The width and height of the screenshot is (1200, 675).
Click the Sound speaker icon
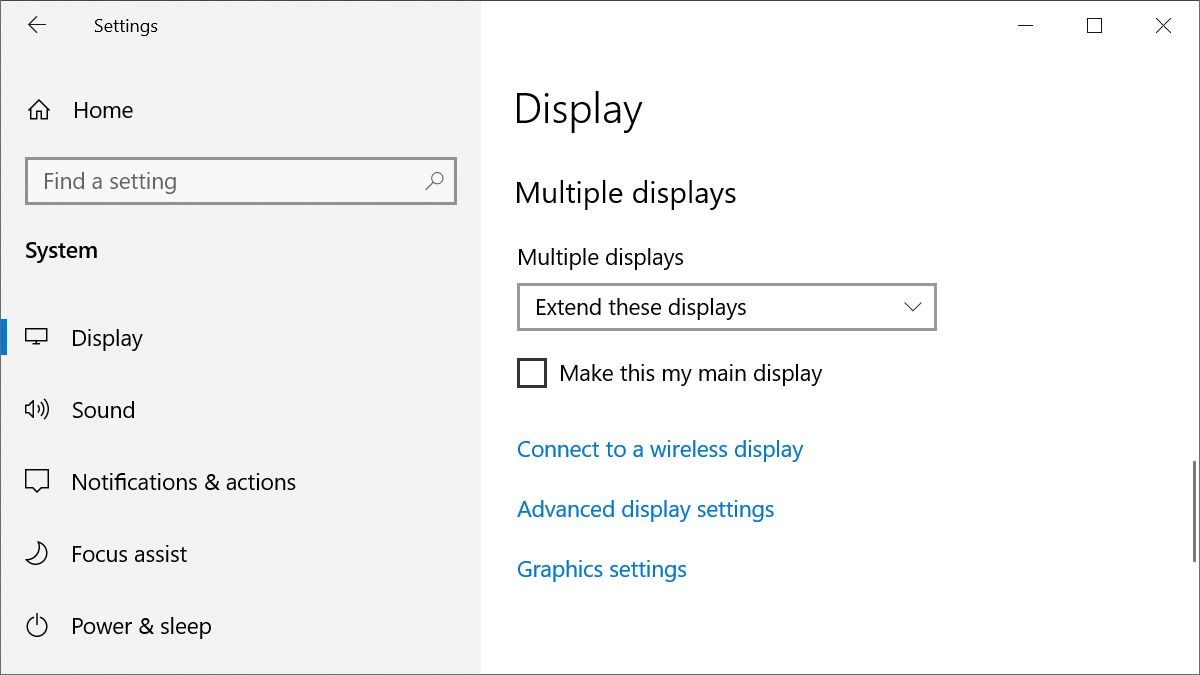(x=37, y=409)
